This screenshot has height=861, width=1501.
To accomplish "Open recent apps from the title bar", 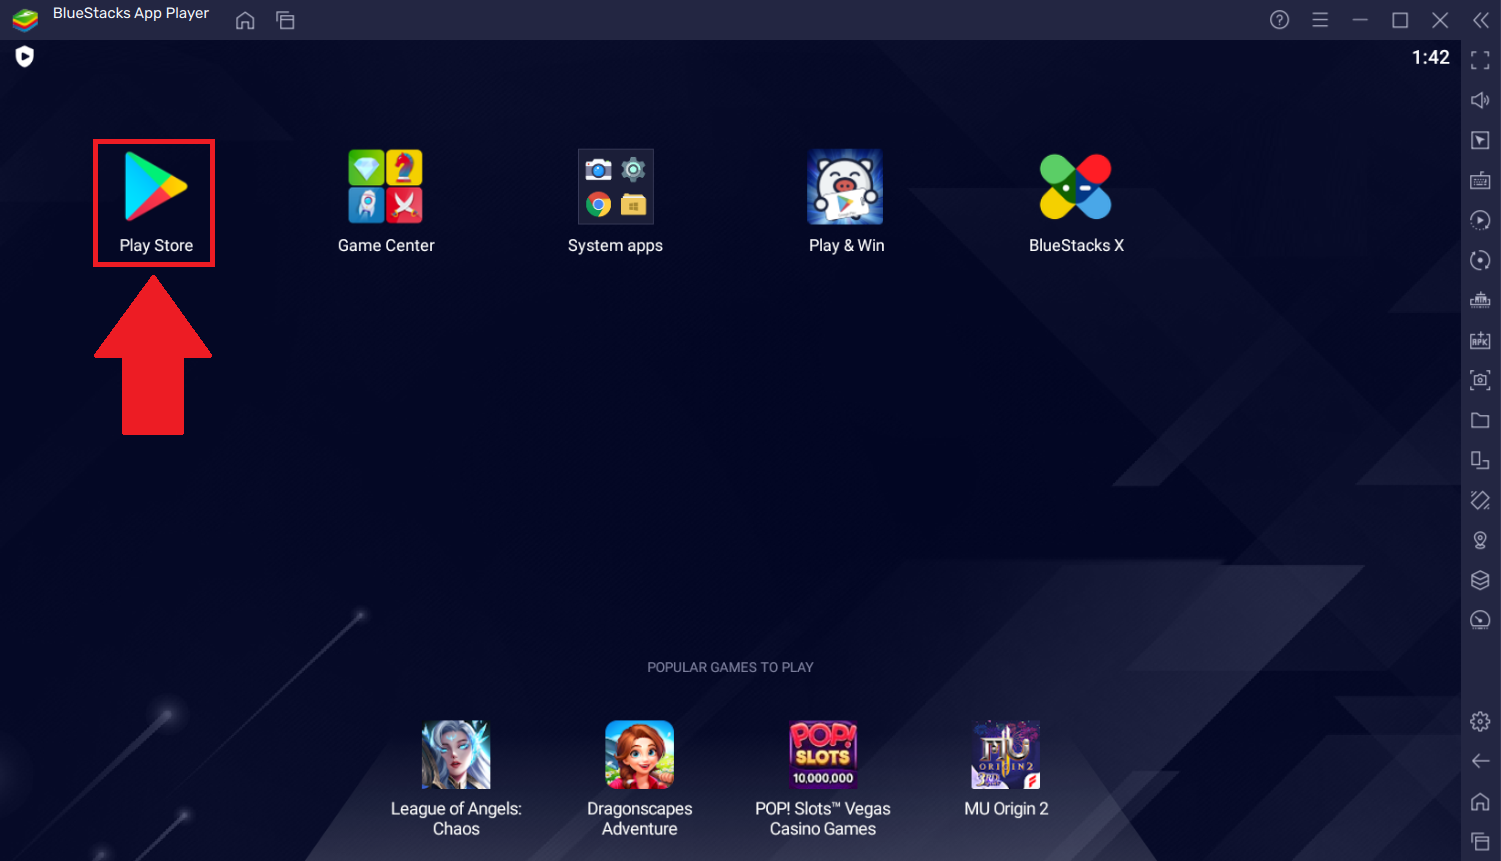I will (285, 20).
